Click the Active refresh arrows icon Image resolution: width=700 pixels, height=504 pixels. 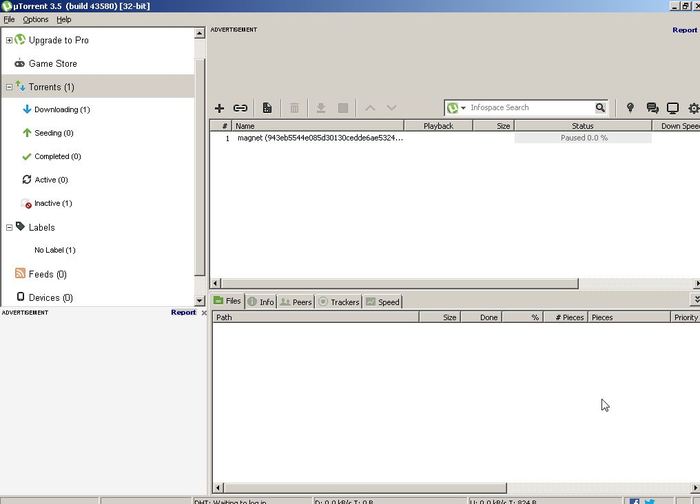click(27, 179)
